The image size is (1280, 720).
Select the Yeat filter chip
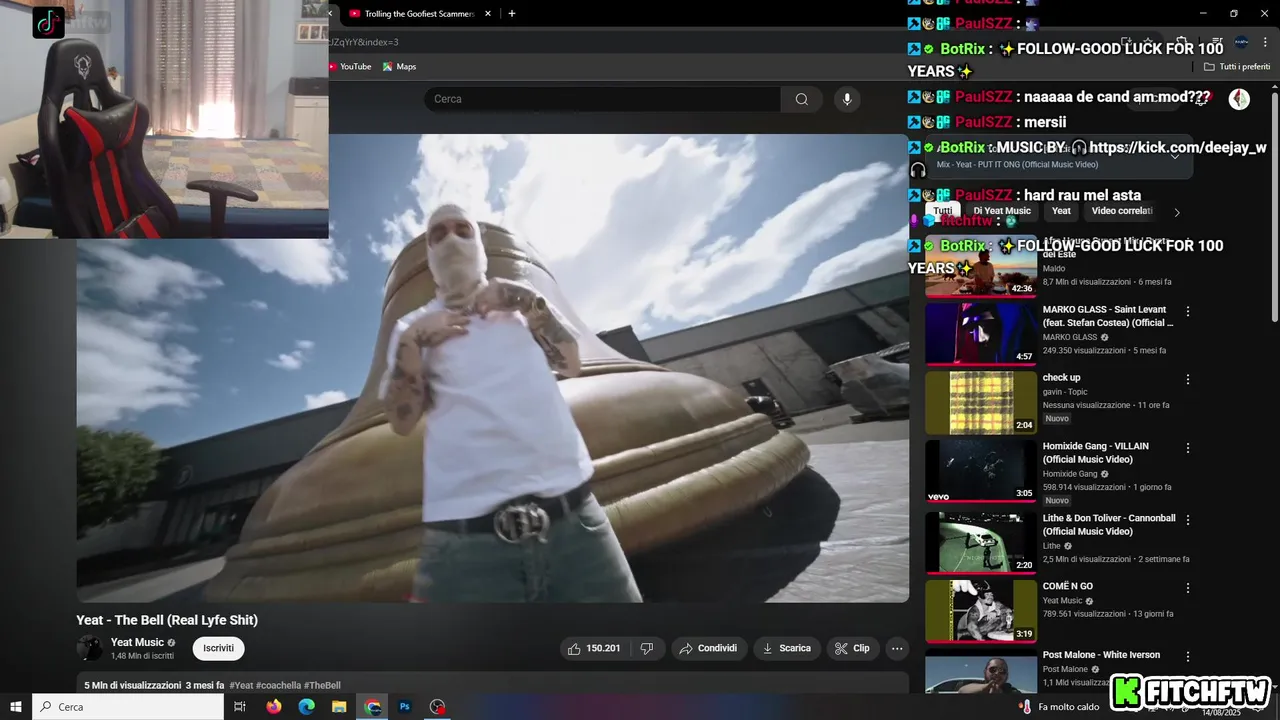pos(1061,211)
